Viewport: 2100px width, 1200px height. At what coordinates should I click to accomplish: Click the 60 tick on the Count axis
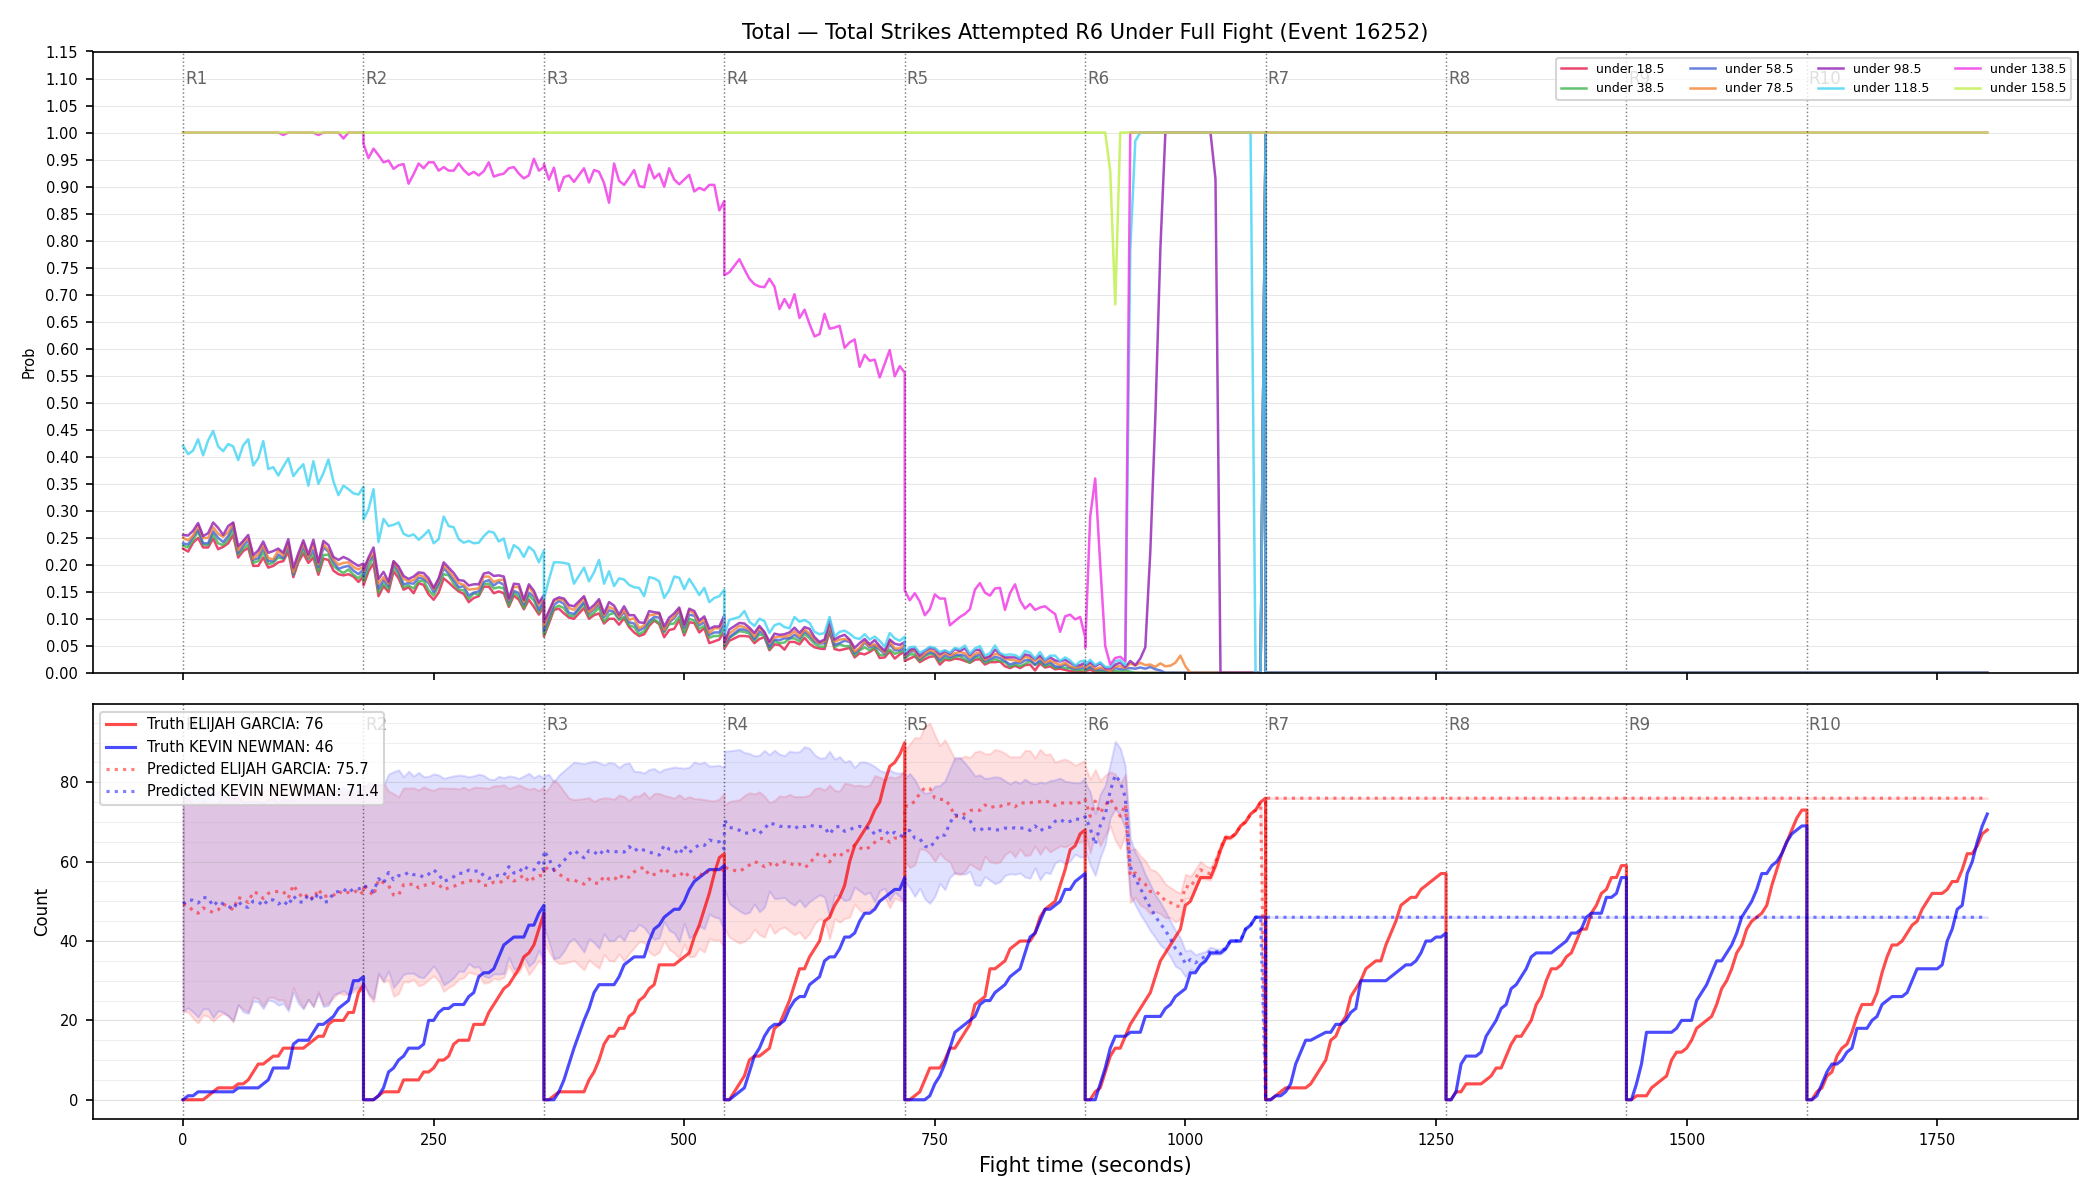click(x=69, y=862)
